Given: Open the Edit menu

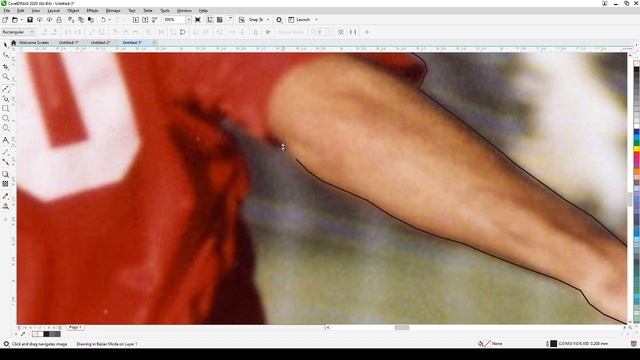Looking at the screenshot, I should point(20,11).
